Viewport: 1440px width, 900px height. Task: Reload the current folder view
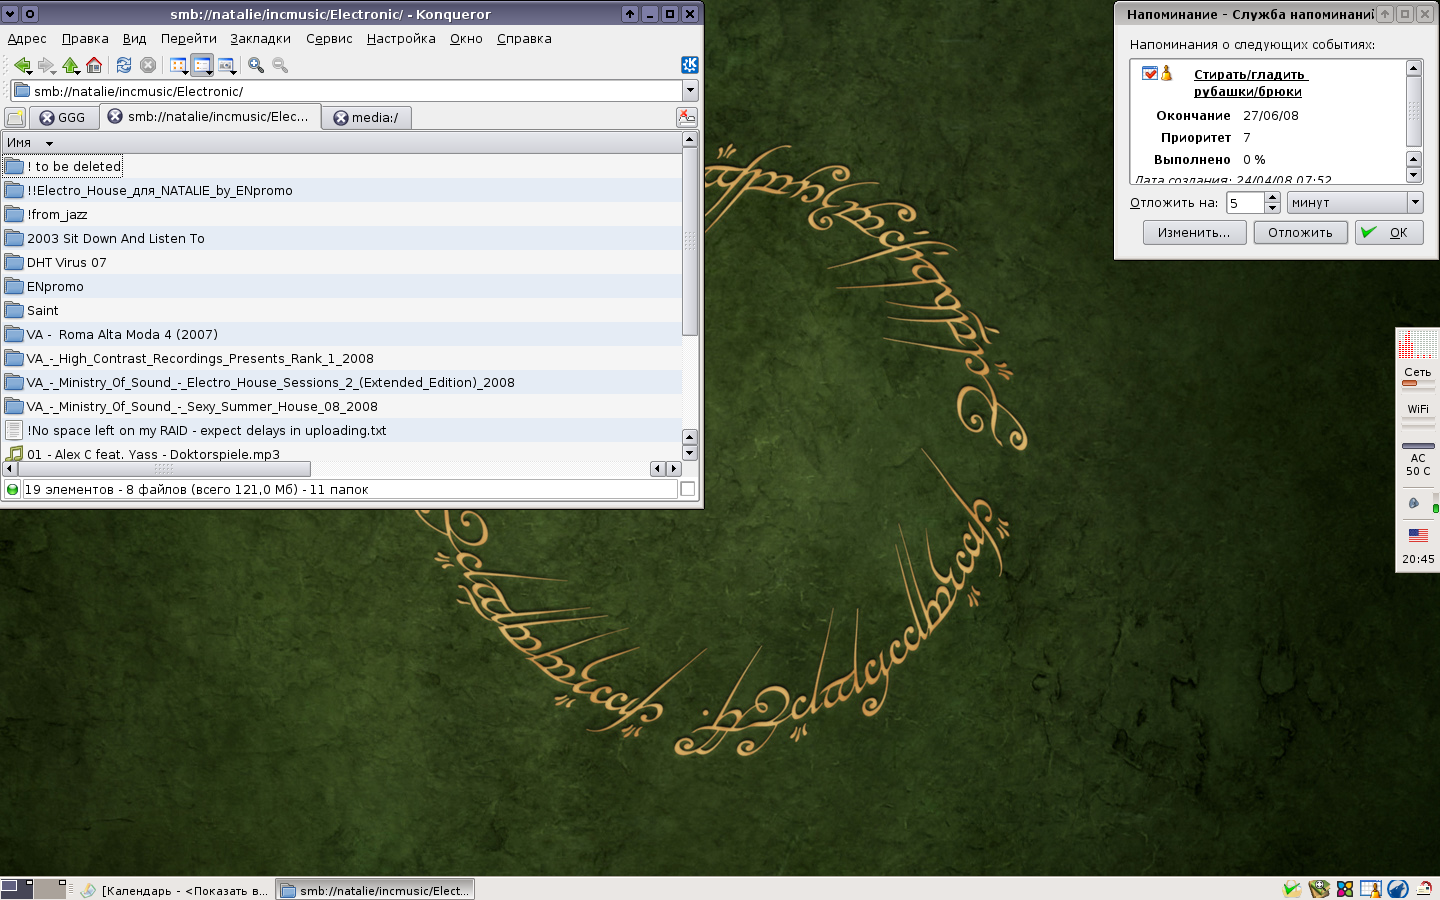(124, 65)
